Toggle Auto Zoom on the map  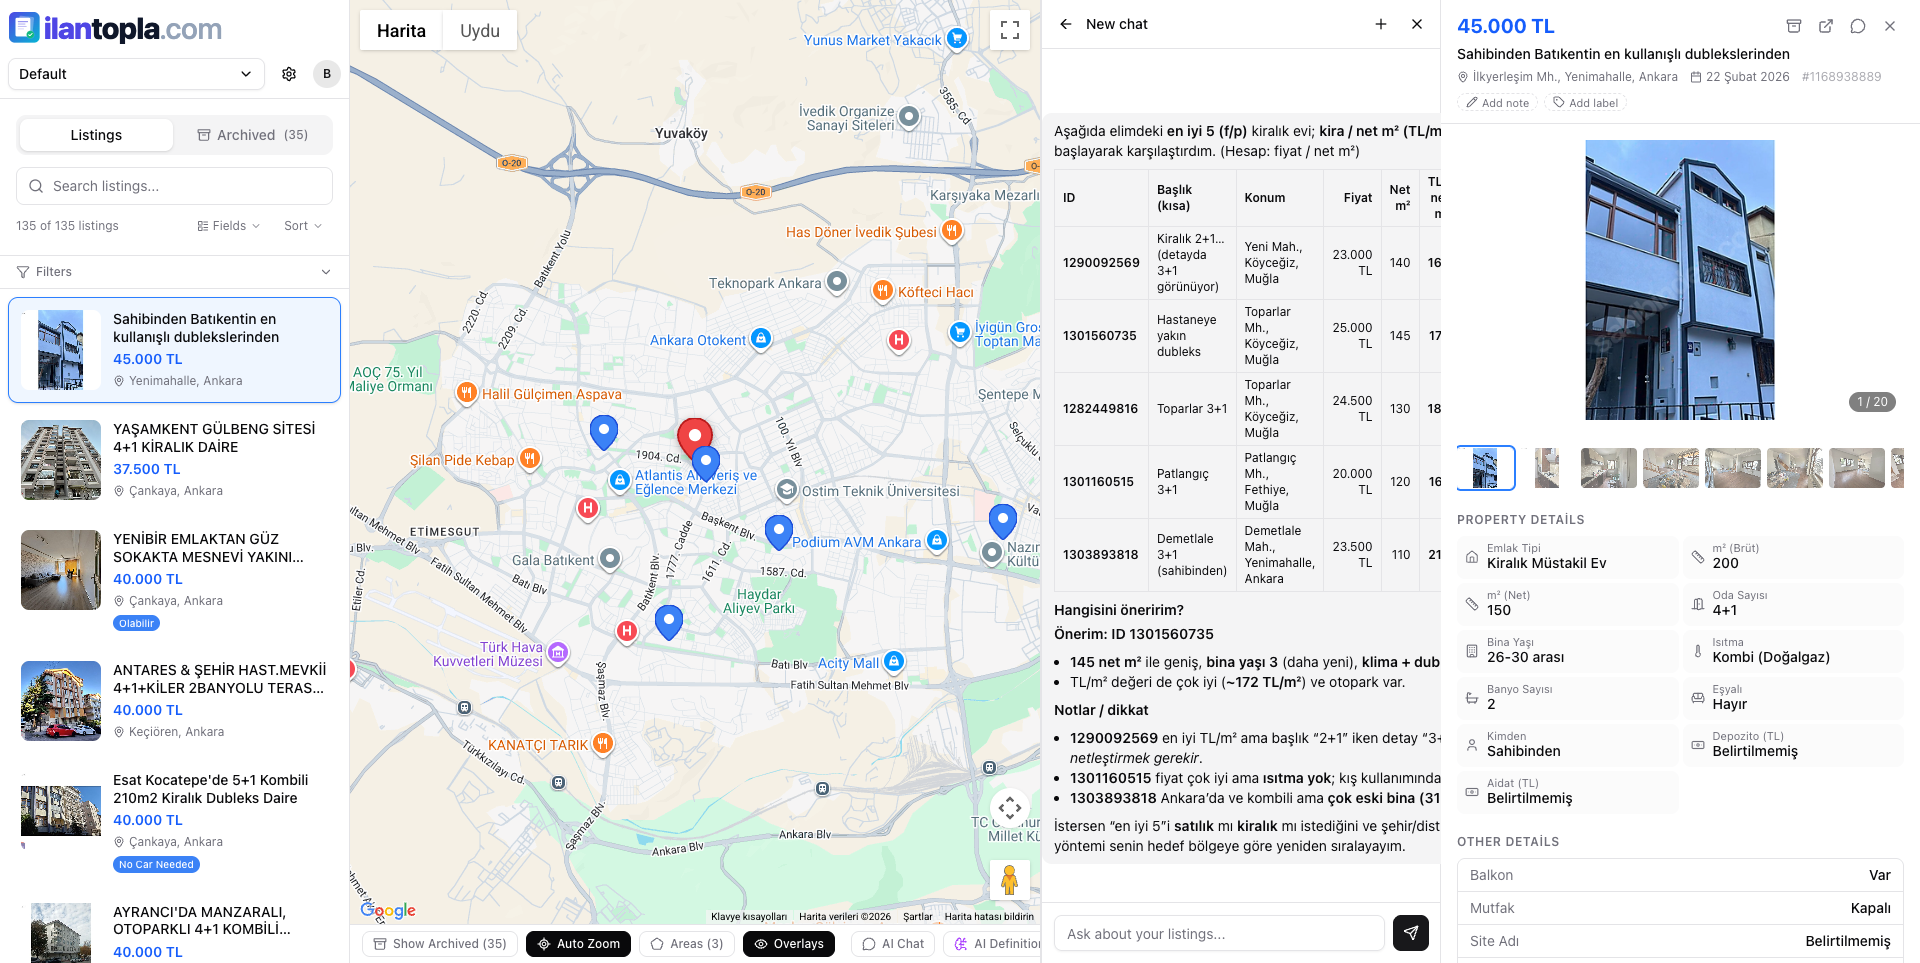coord(578,944)
